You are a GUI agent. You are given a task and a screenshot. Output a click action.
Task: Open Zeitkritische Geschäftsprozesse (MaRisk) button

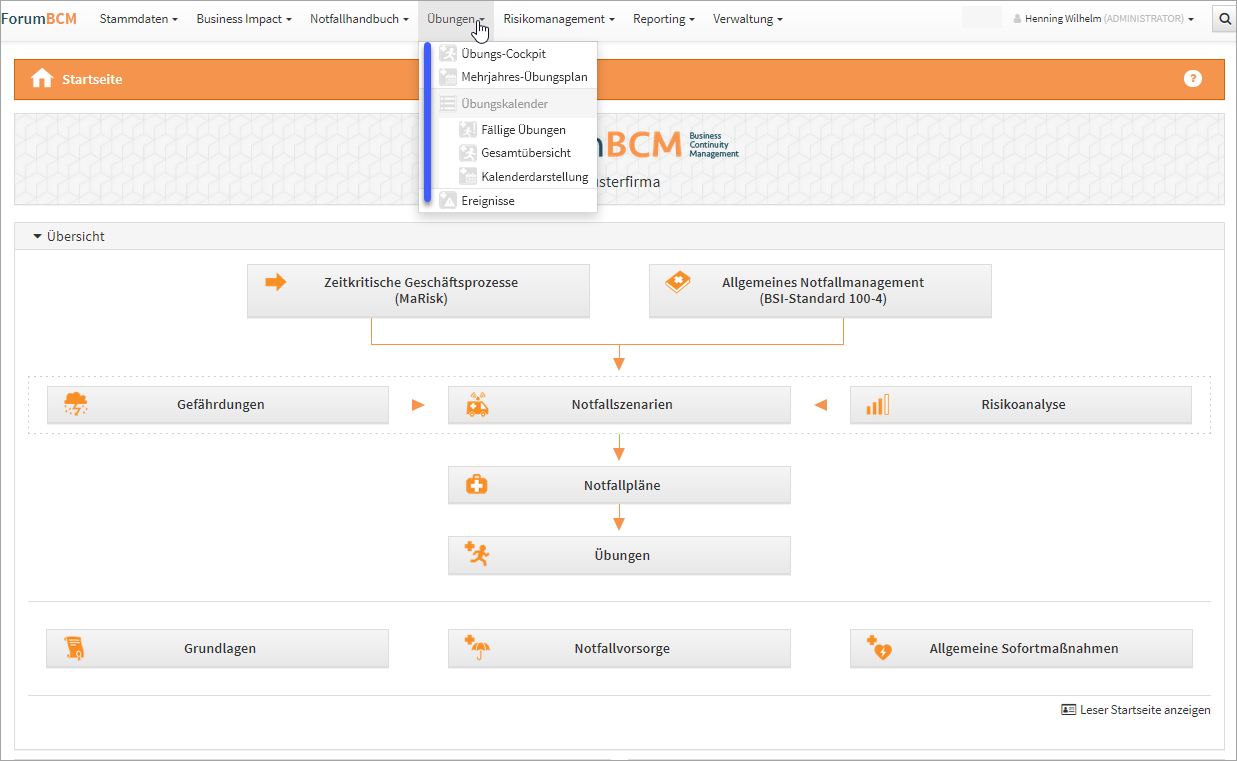pyautogui.click(x=418, y=291)
